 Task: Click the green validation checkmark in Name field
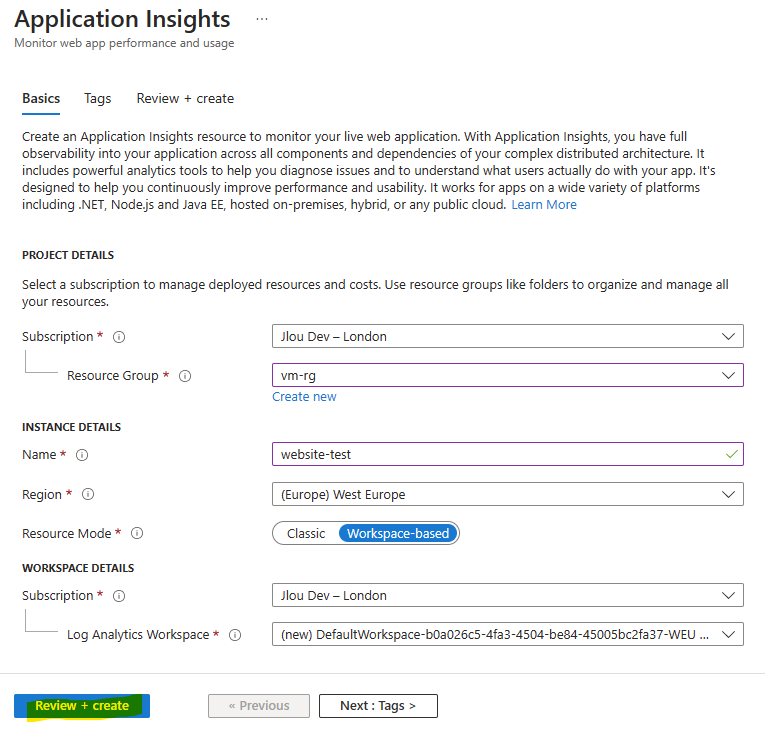pyautogui.click(x=732, y=454)
